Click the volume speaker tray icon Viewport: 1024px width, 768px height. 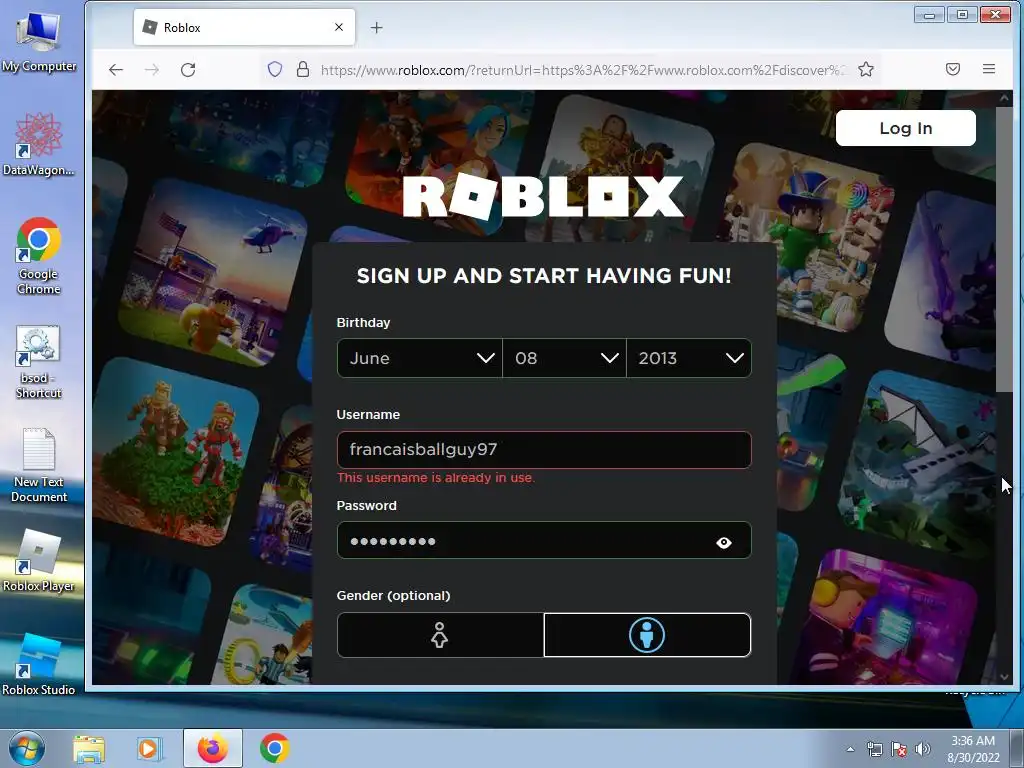tap(922, 750)
